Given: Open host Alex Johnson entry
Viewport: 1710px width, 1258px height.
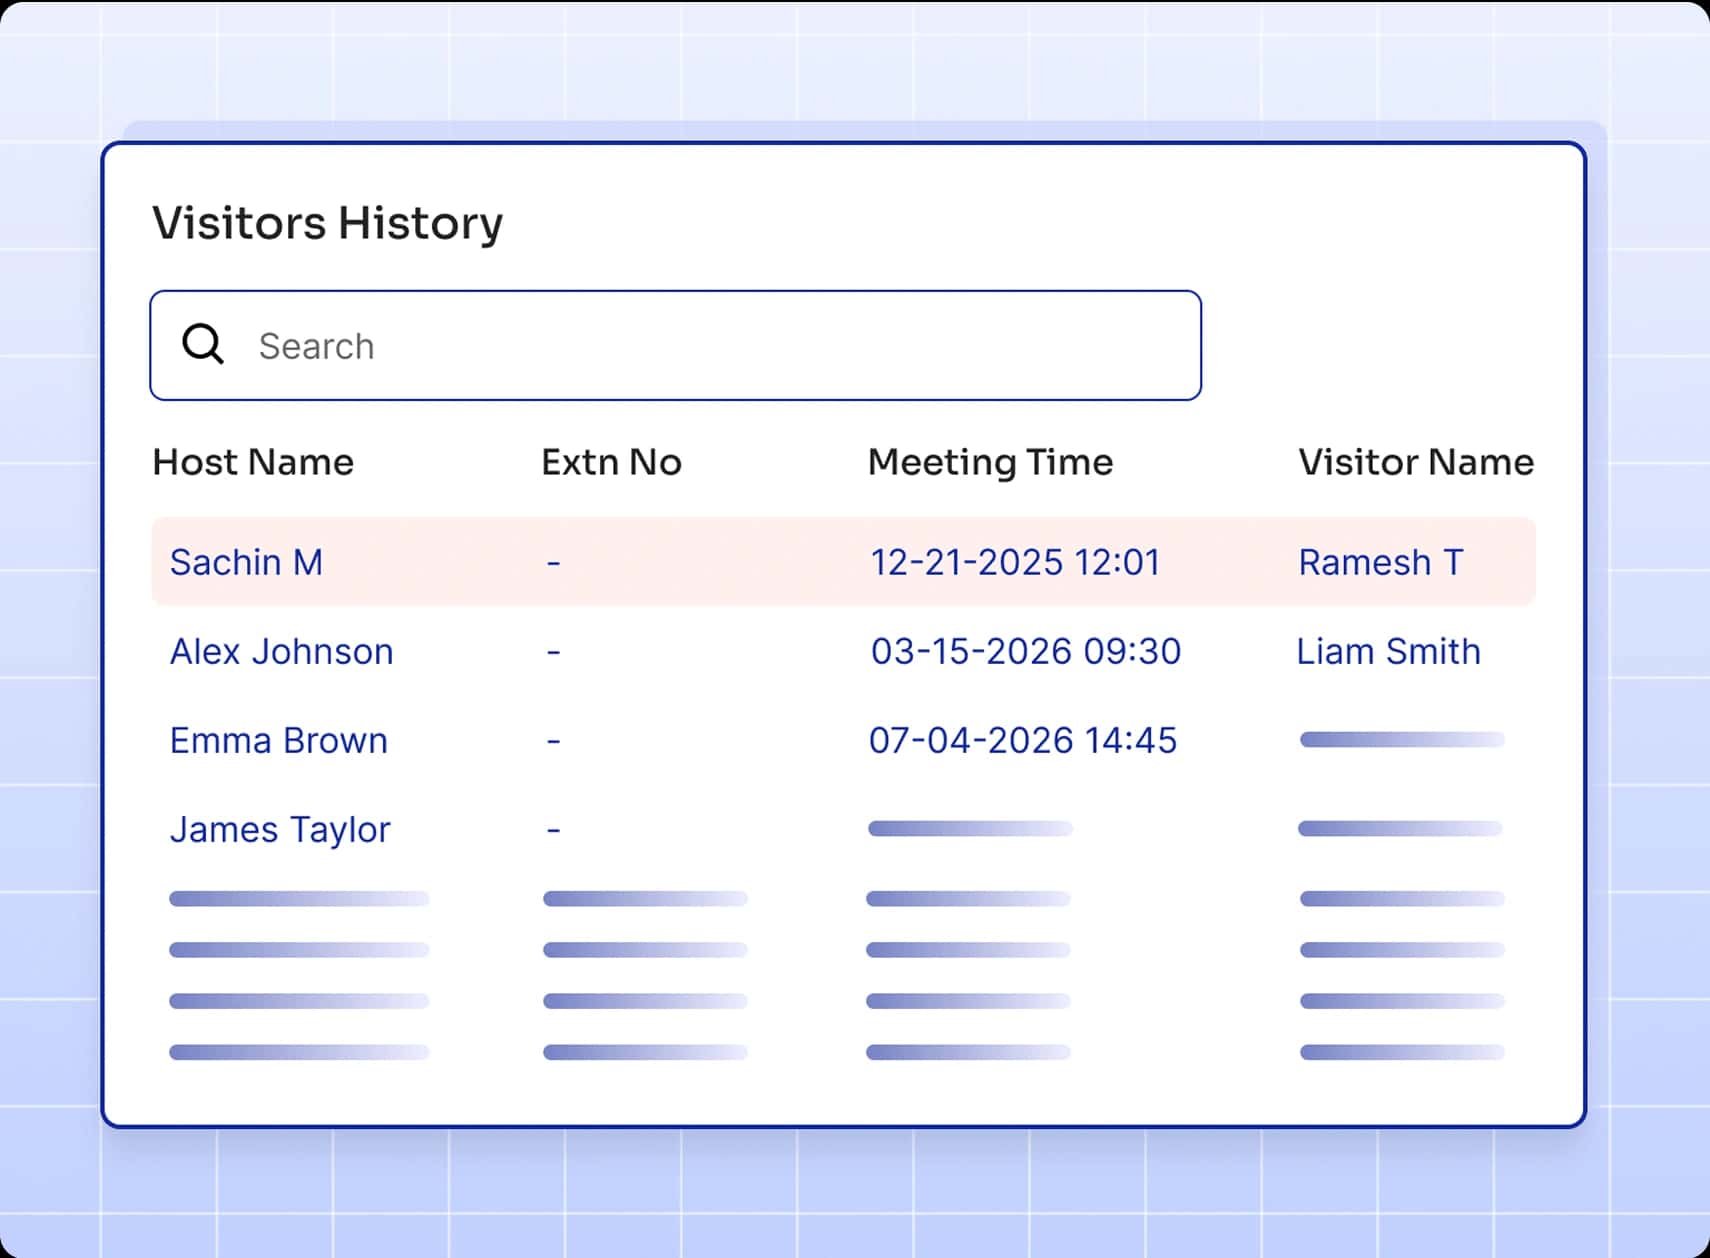Looking at the screenshot, I should [281, 652].
